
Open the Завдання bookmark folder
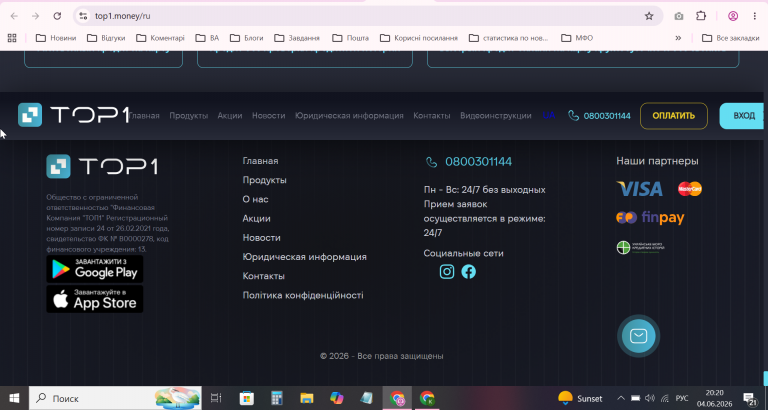coord(297,38)
